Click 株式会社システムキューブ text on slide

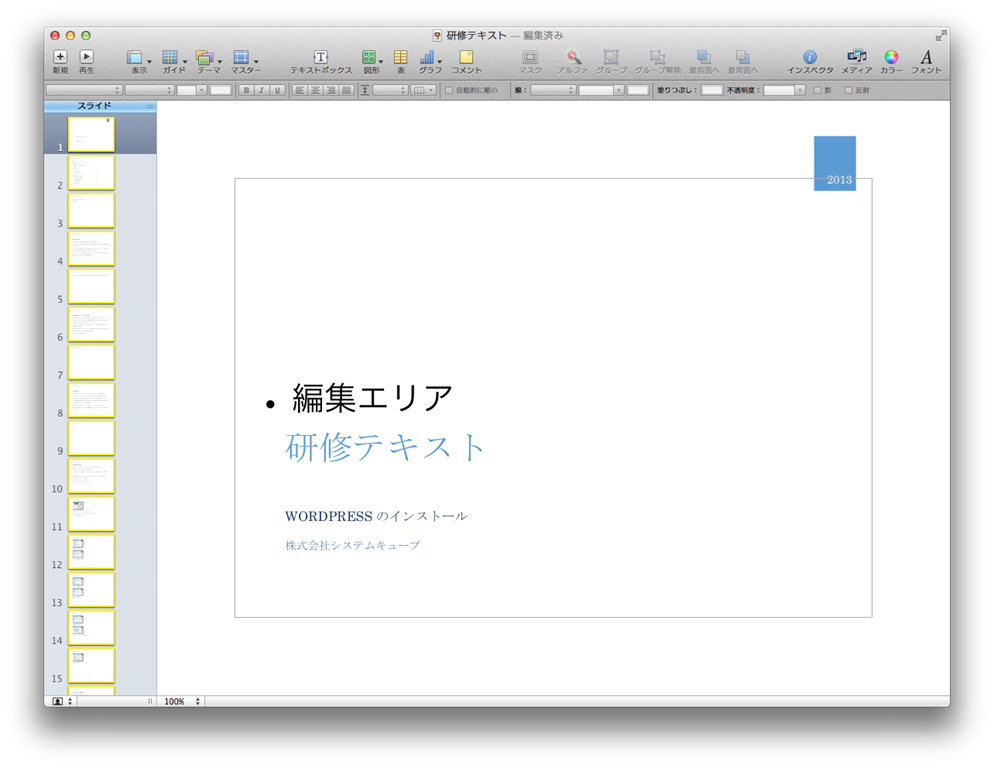[x=352, y=545]
